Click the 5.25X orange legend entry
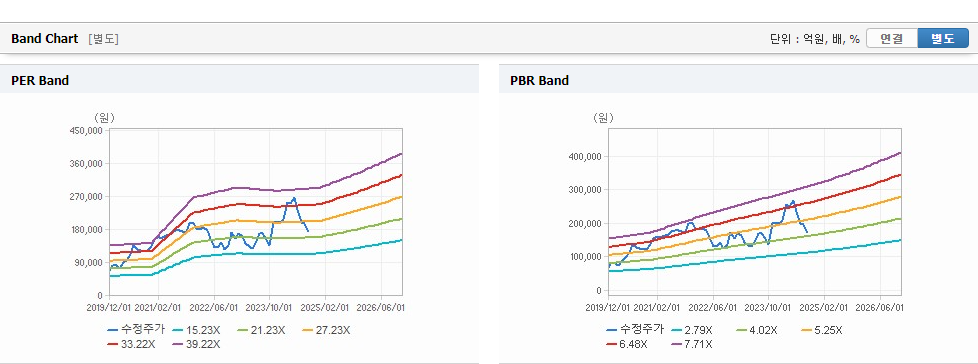The height and width of the screenshot is (364, 978). point(822,330)
